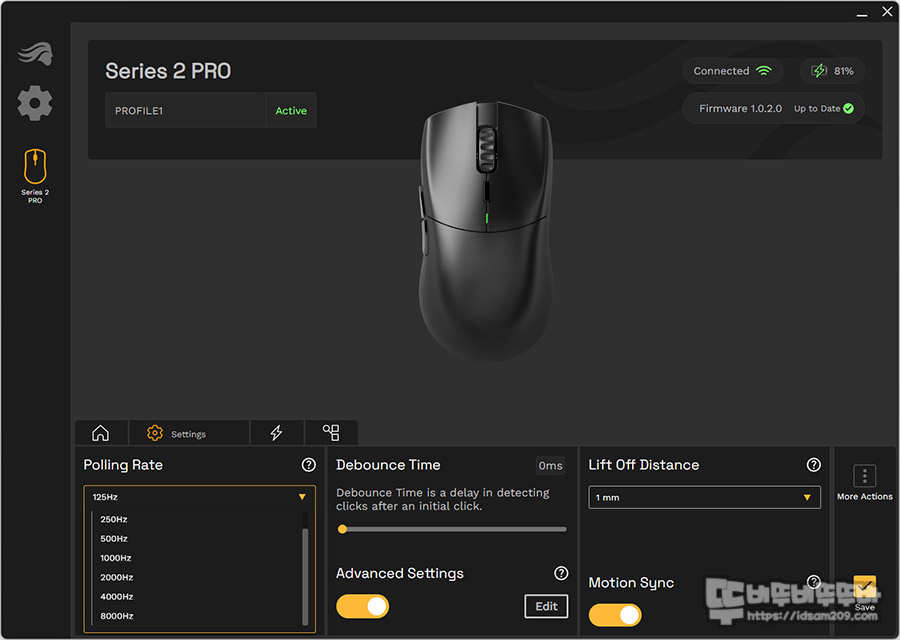900x640 pixels.
Task: Click the Debounce Time slider handle
Action: point(342,529)
